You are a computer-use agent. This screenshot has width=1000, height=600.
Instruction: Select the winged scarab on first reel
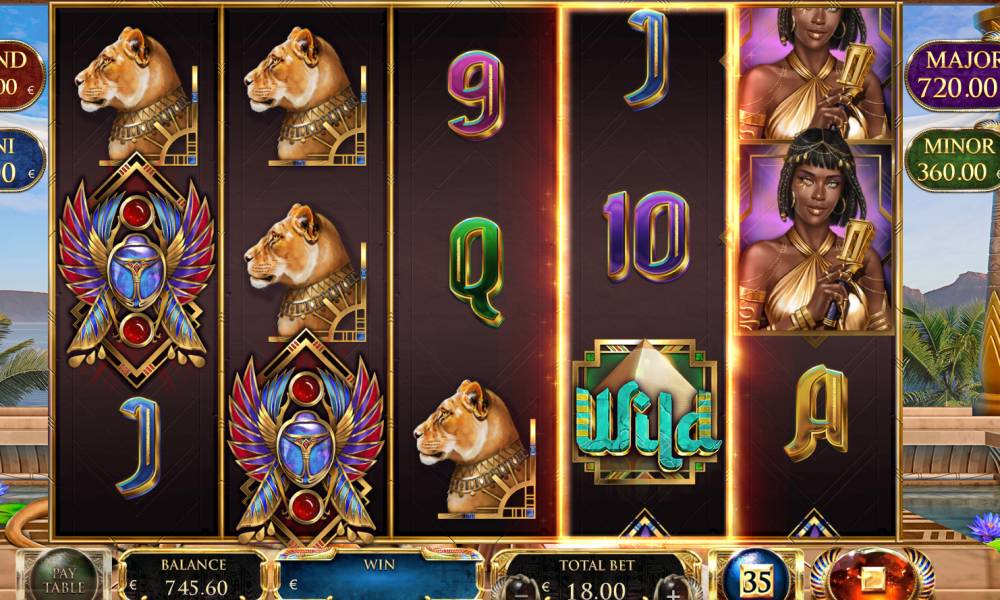(136, 270)
